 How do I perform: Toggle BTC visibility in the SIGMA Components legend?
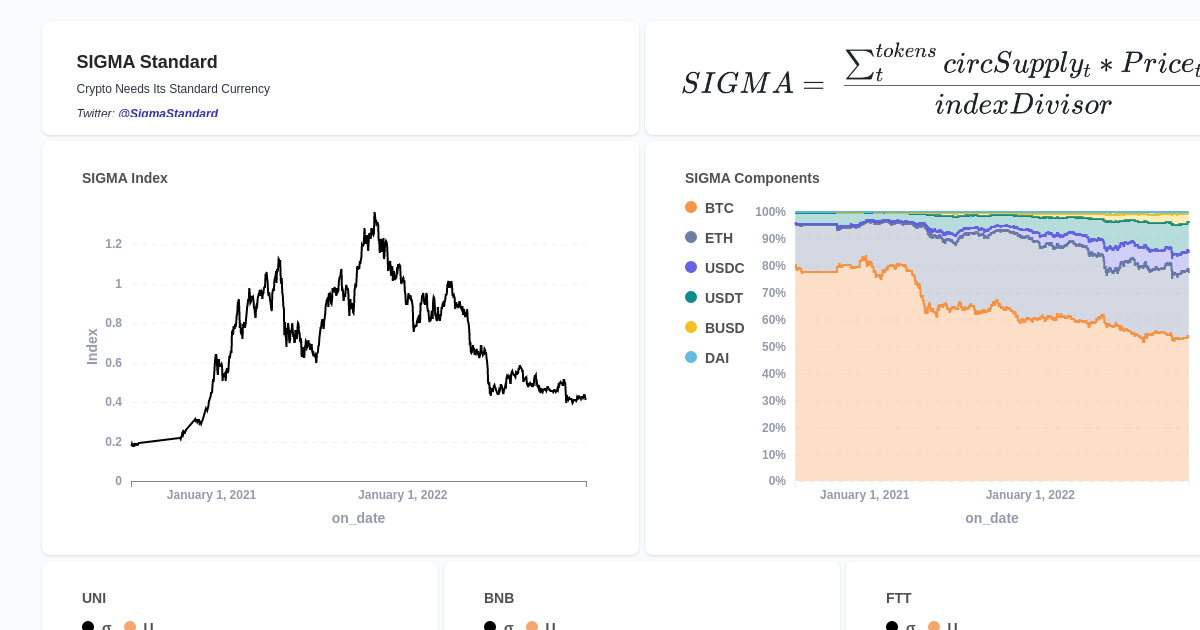691,208
